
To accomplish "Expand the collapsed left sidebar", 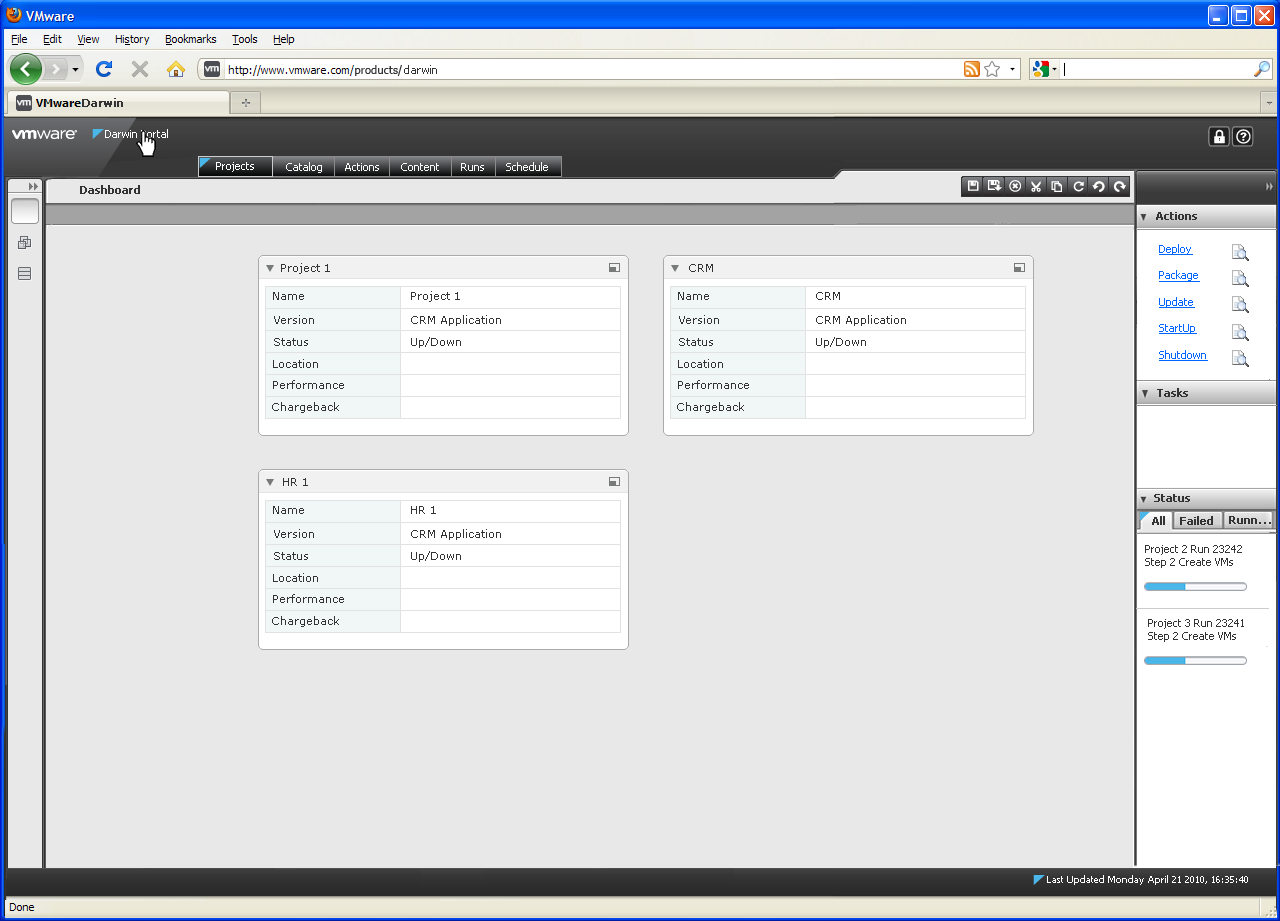I will [33, 186].
